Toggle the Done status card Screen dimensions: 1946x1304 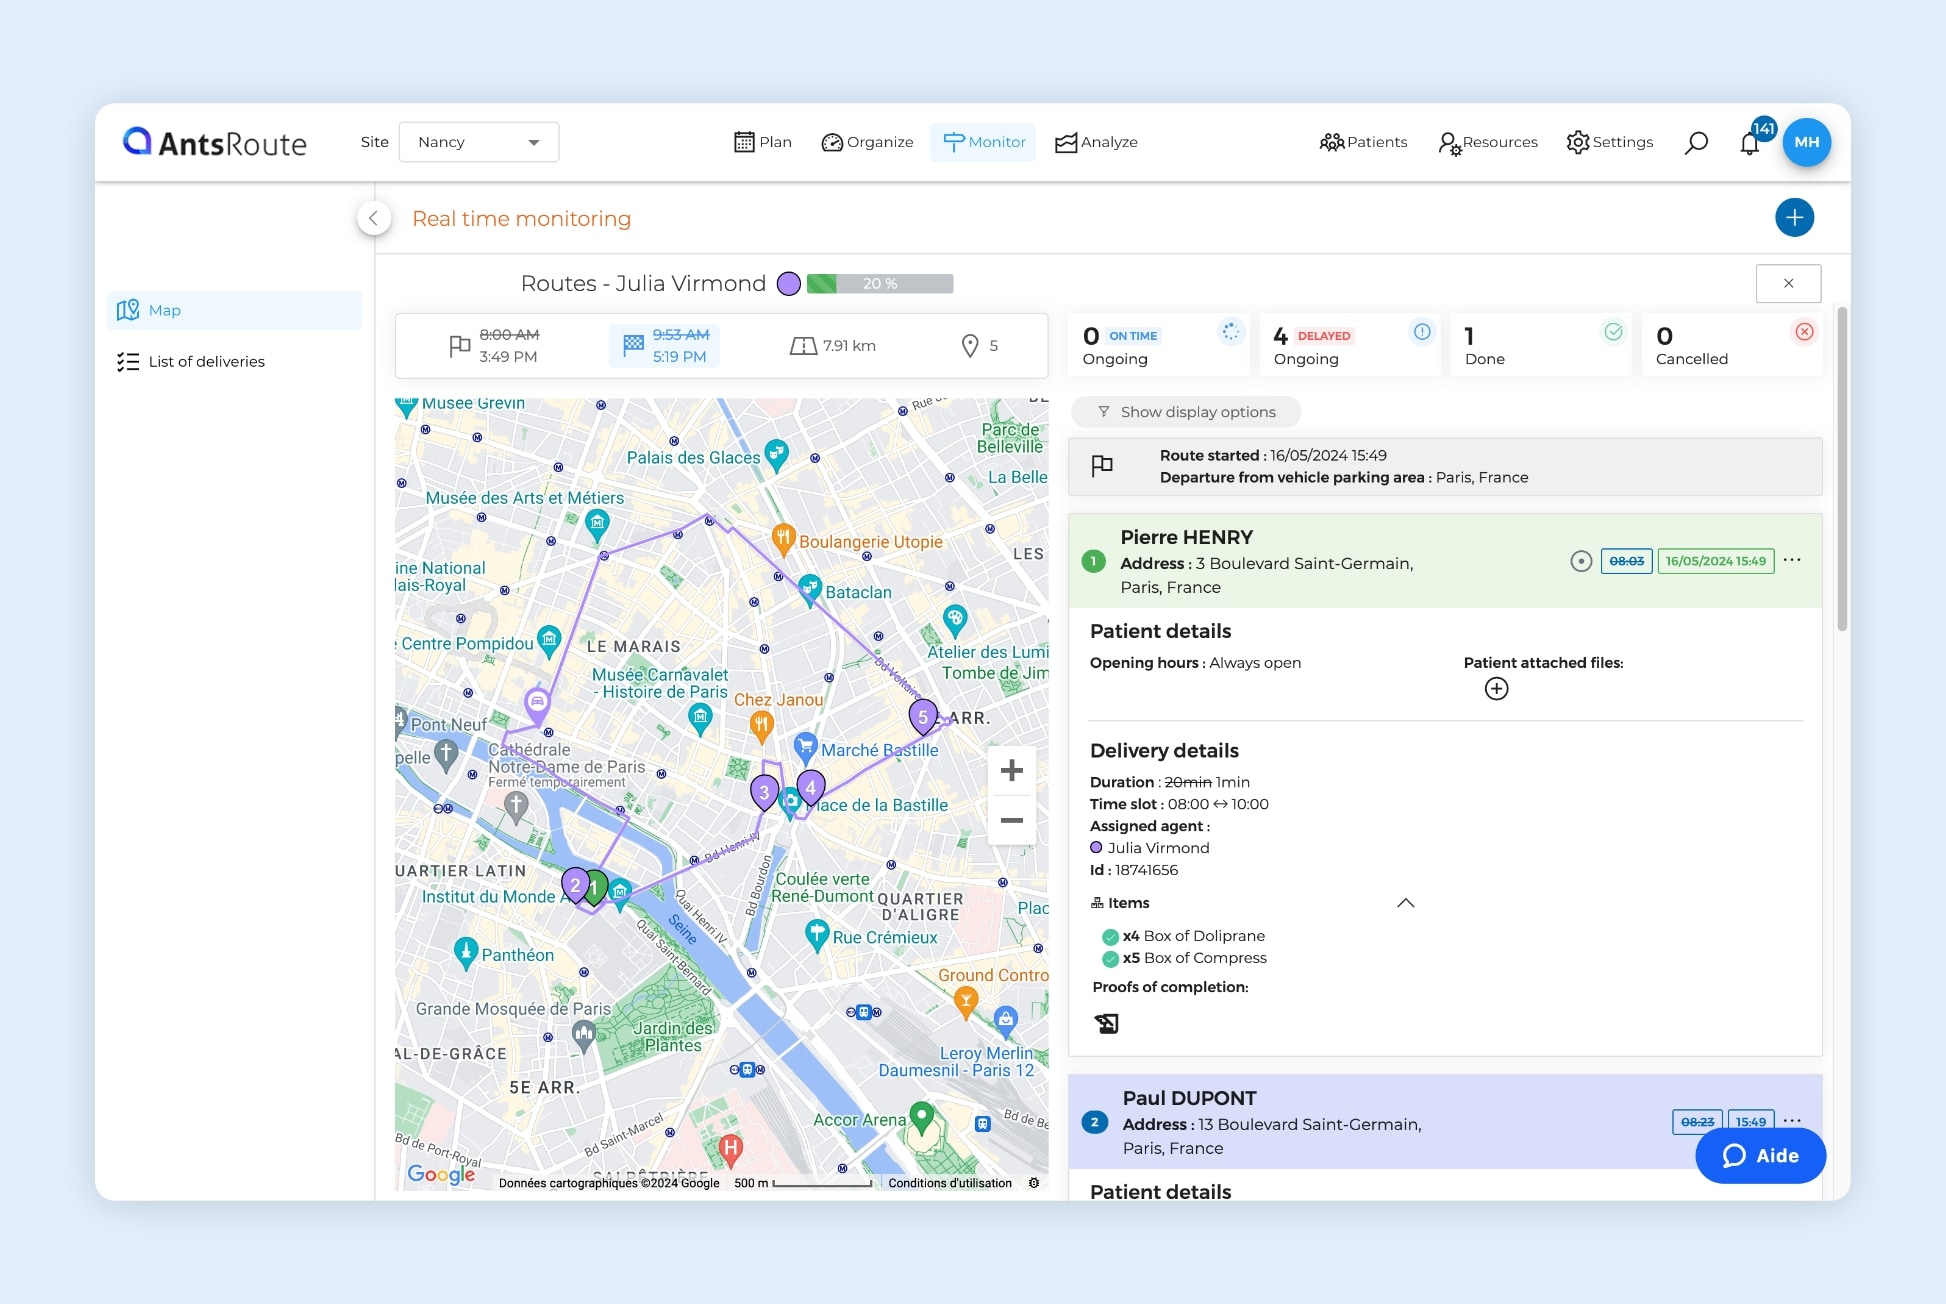coord(1540,345)
